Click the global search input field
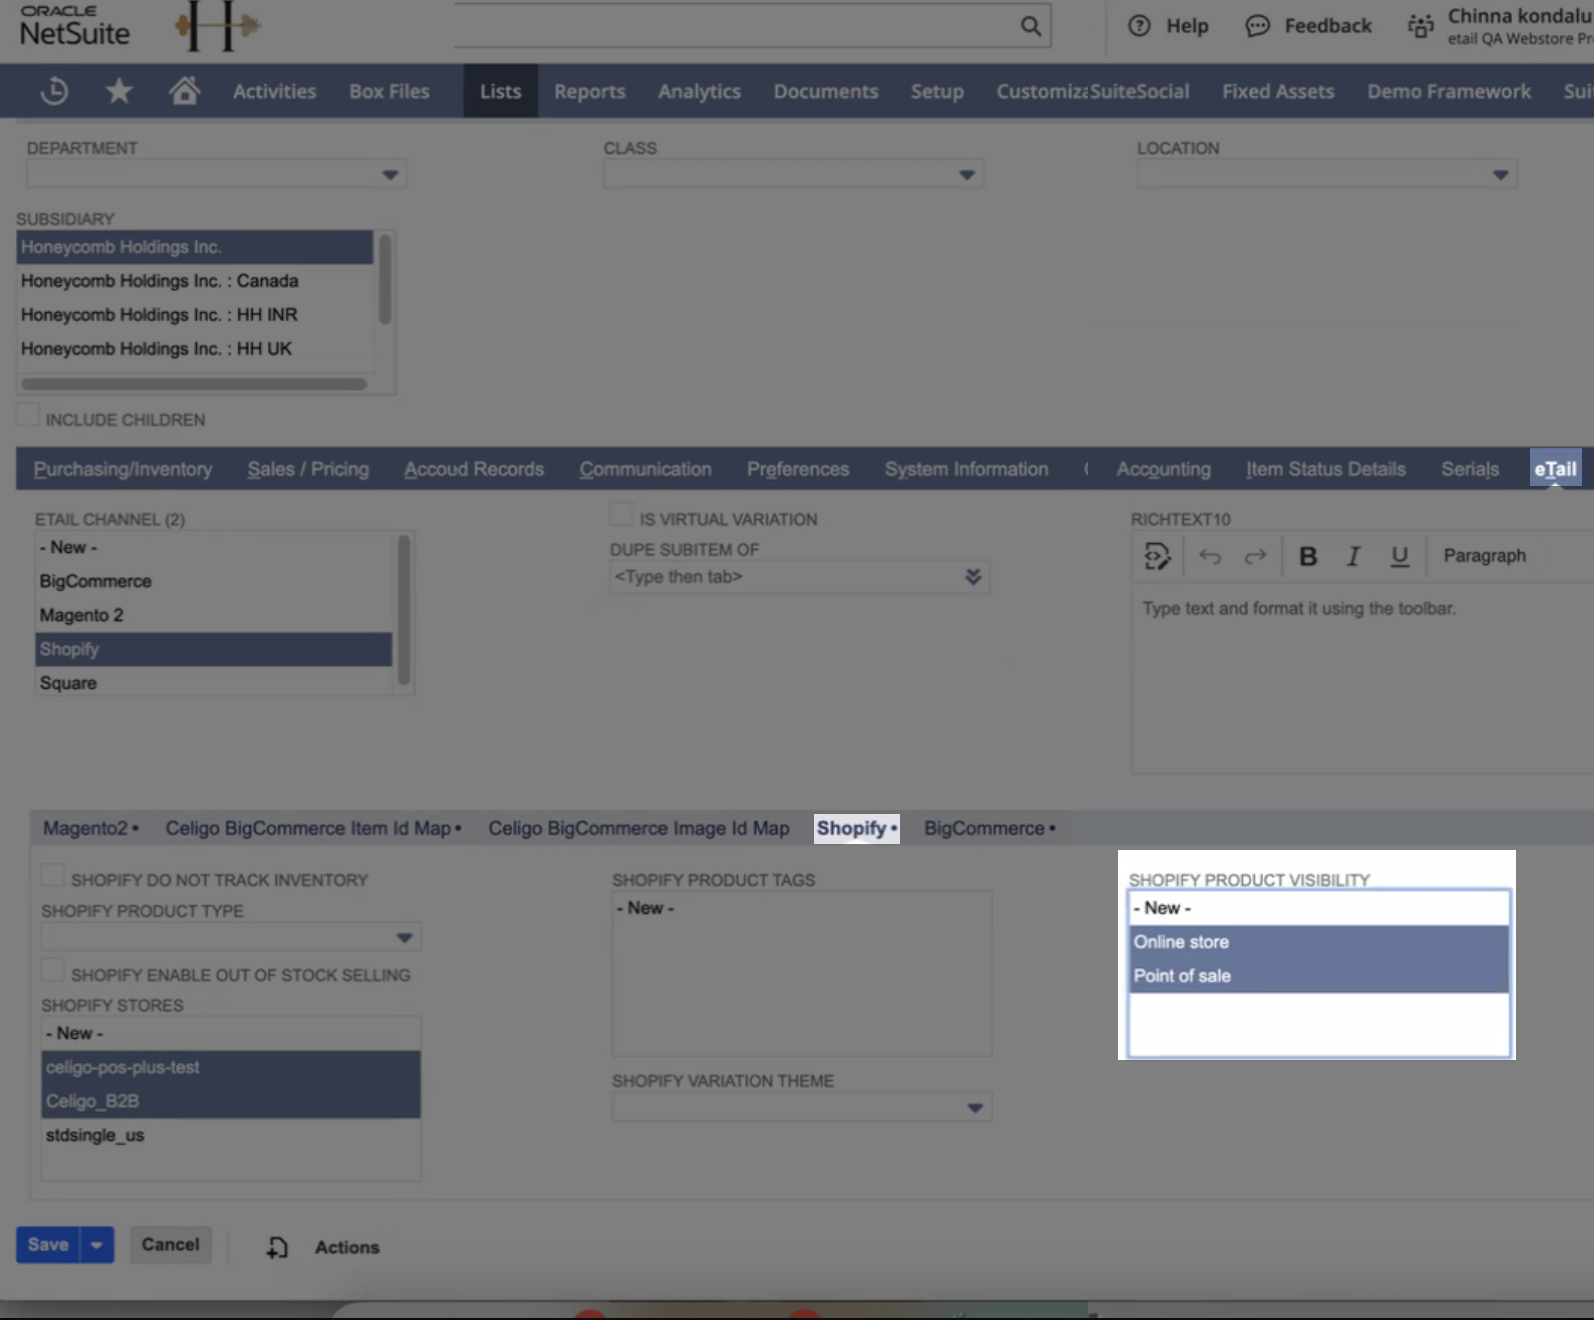1594x1320 pixels. pyautogui.click(x=734, y=26)
